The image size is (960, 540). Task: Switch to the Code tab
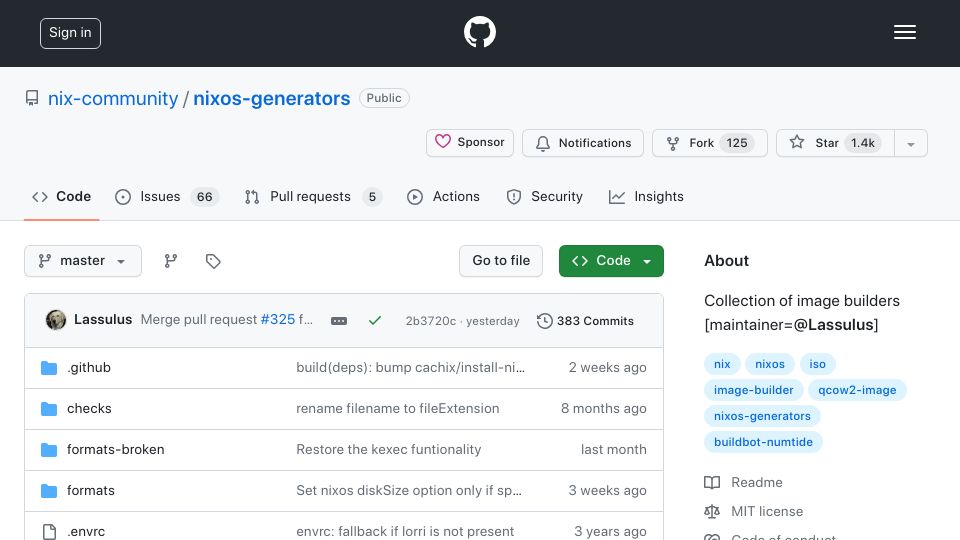click(x=61, y=197)
